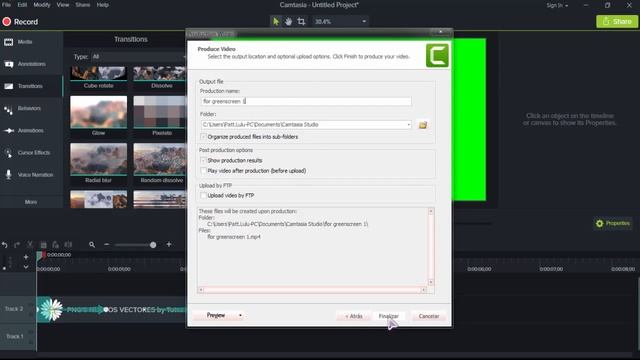
Task: Open the Media panel
Action: tap(31, 42)
